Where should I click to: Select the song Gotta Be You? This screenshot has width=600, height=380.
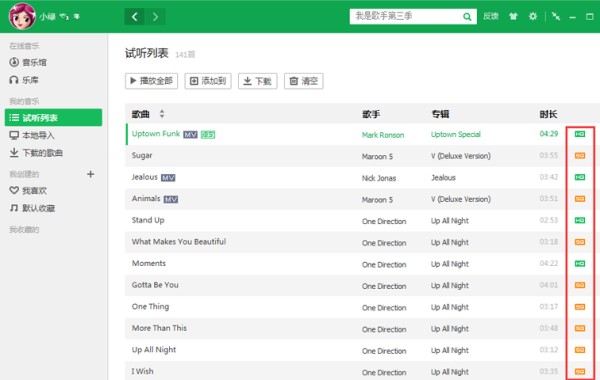pos(155,285)
